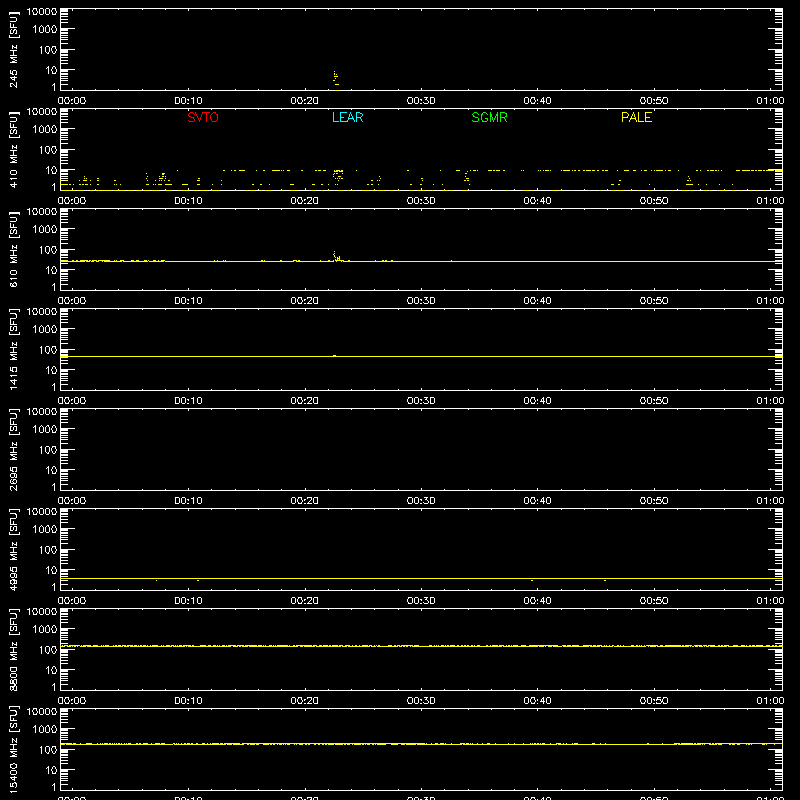This screenshot has width=800, height=800.
Task: Click the cyan LEAR station label
Action: [347, 117]
